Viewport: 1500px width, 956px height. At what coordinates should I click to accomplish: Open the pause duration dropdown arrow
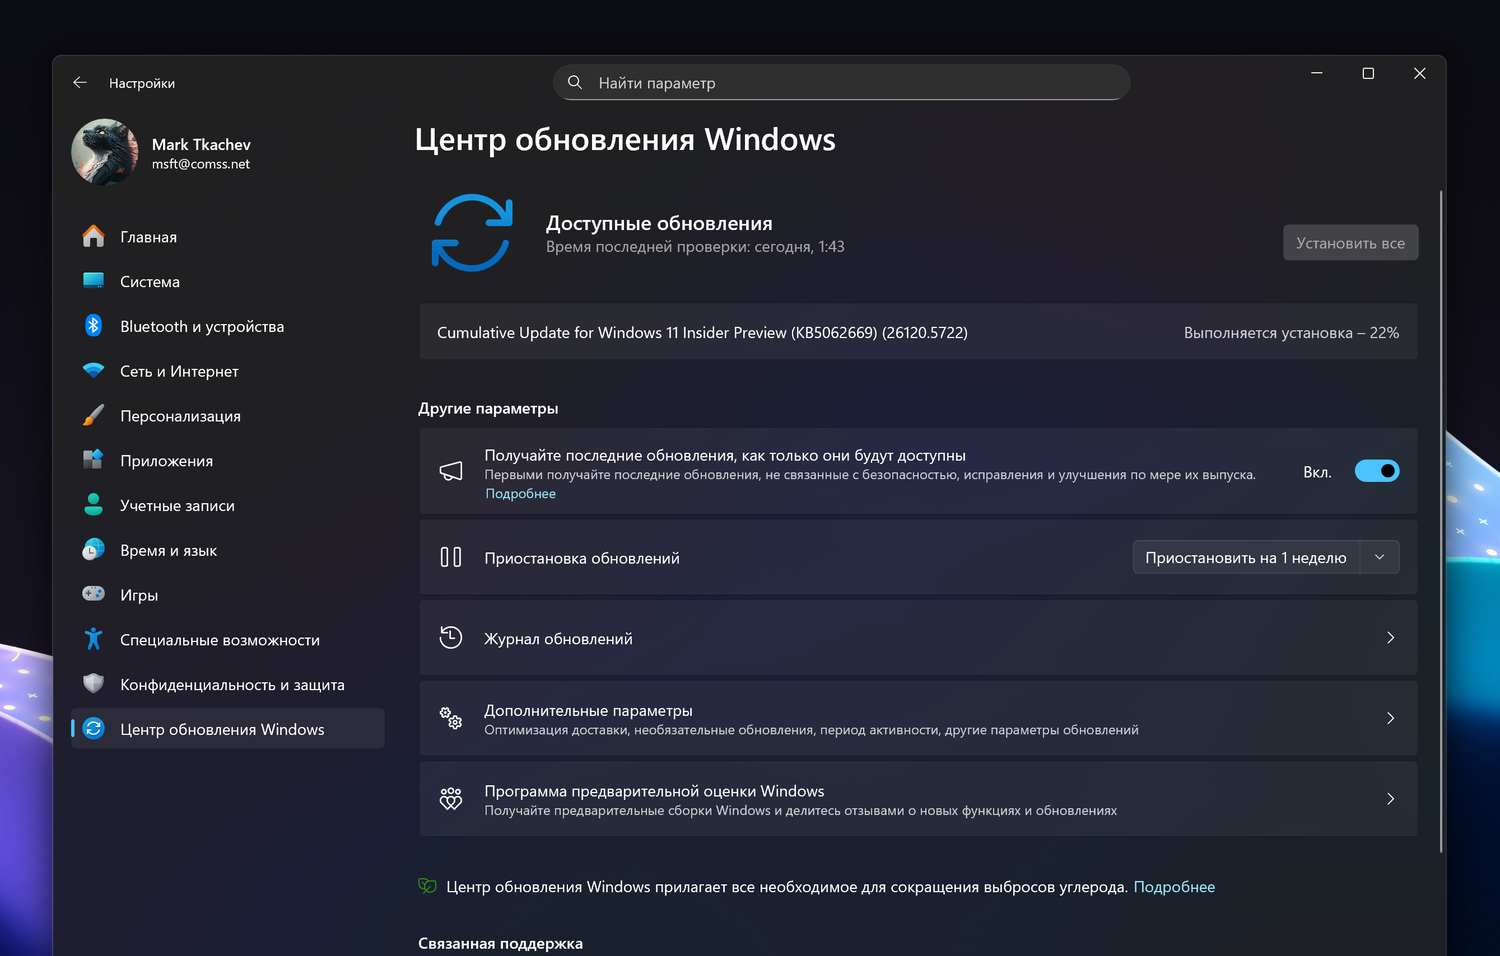click(1380, 557)
